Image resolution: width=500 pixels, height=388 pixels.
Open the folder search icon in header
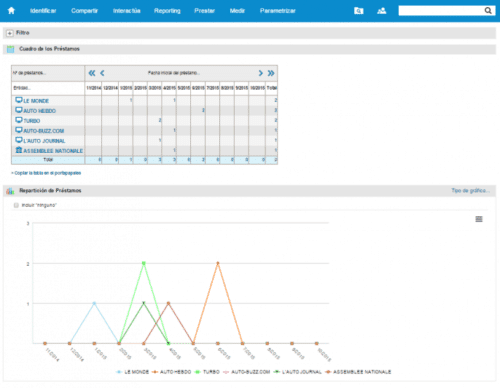pyautogui.click(x=358, y=11)
